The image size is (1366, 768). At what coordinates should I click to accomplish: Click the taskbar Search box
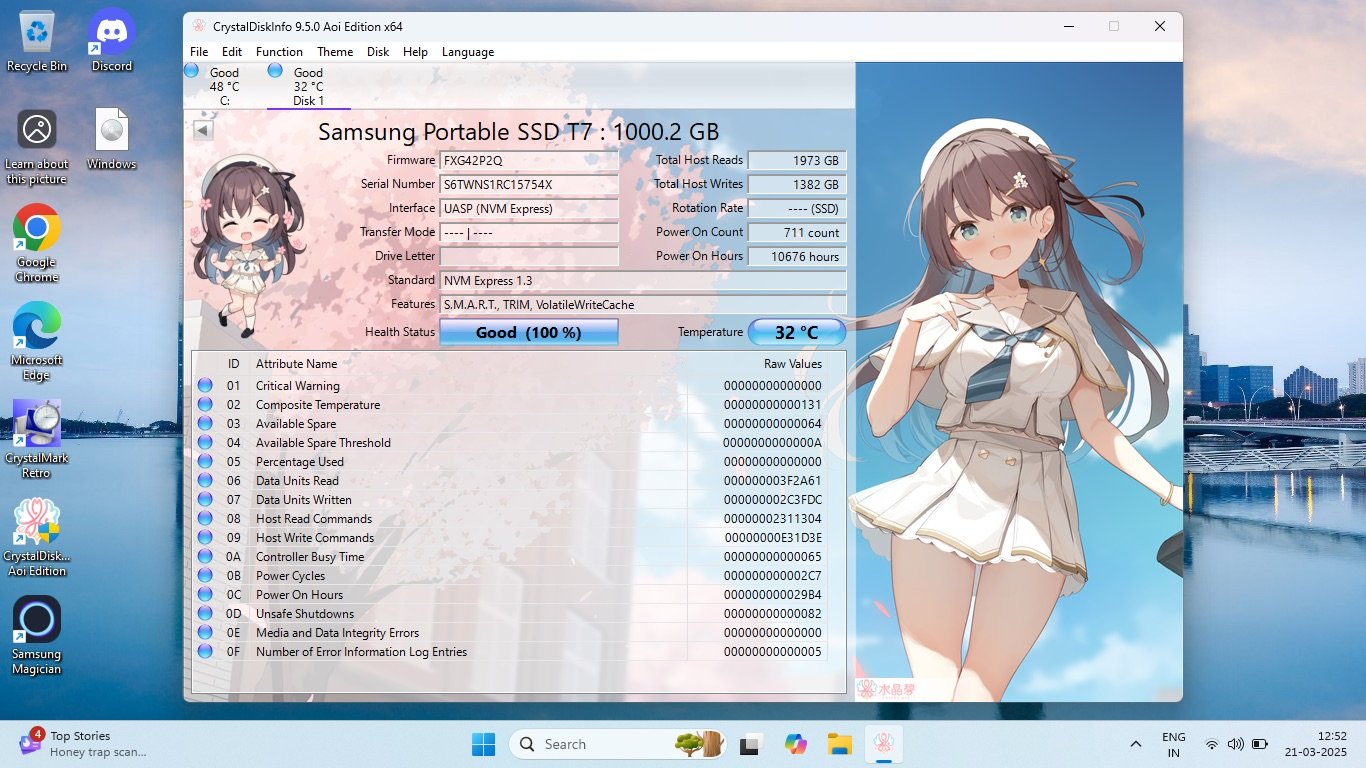[618, 744]
